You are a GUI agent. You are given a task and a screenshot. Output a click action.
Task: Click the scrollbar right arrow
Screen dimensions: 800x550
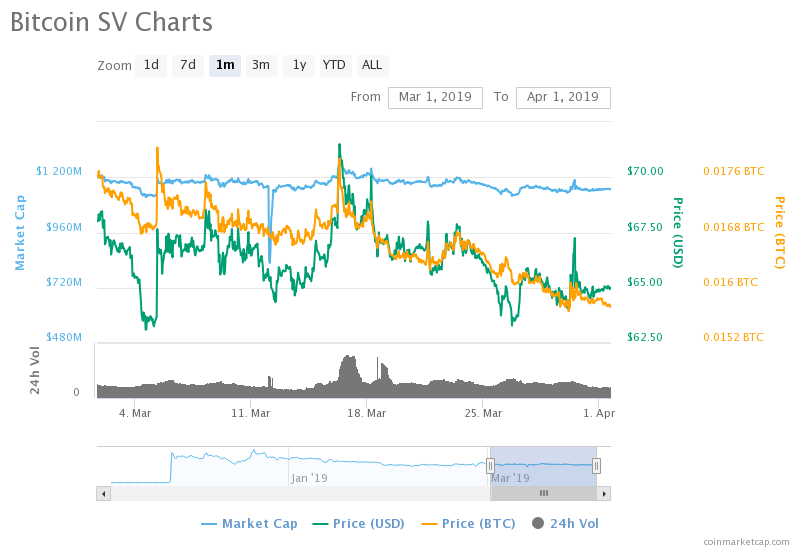(604, 493)
